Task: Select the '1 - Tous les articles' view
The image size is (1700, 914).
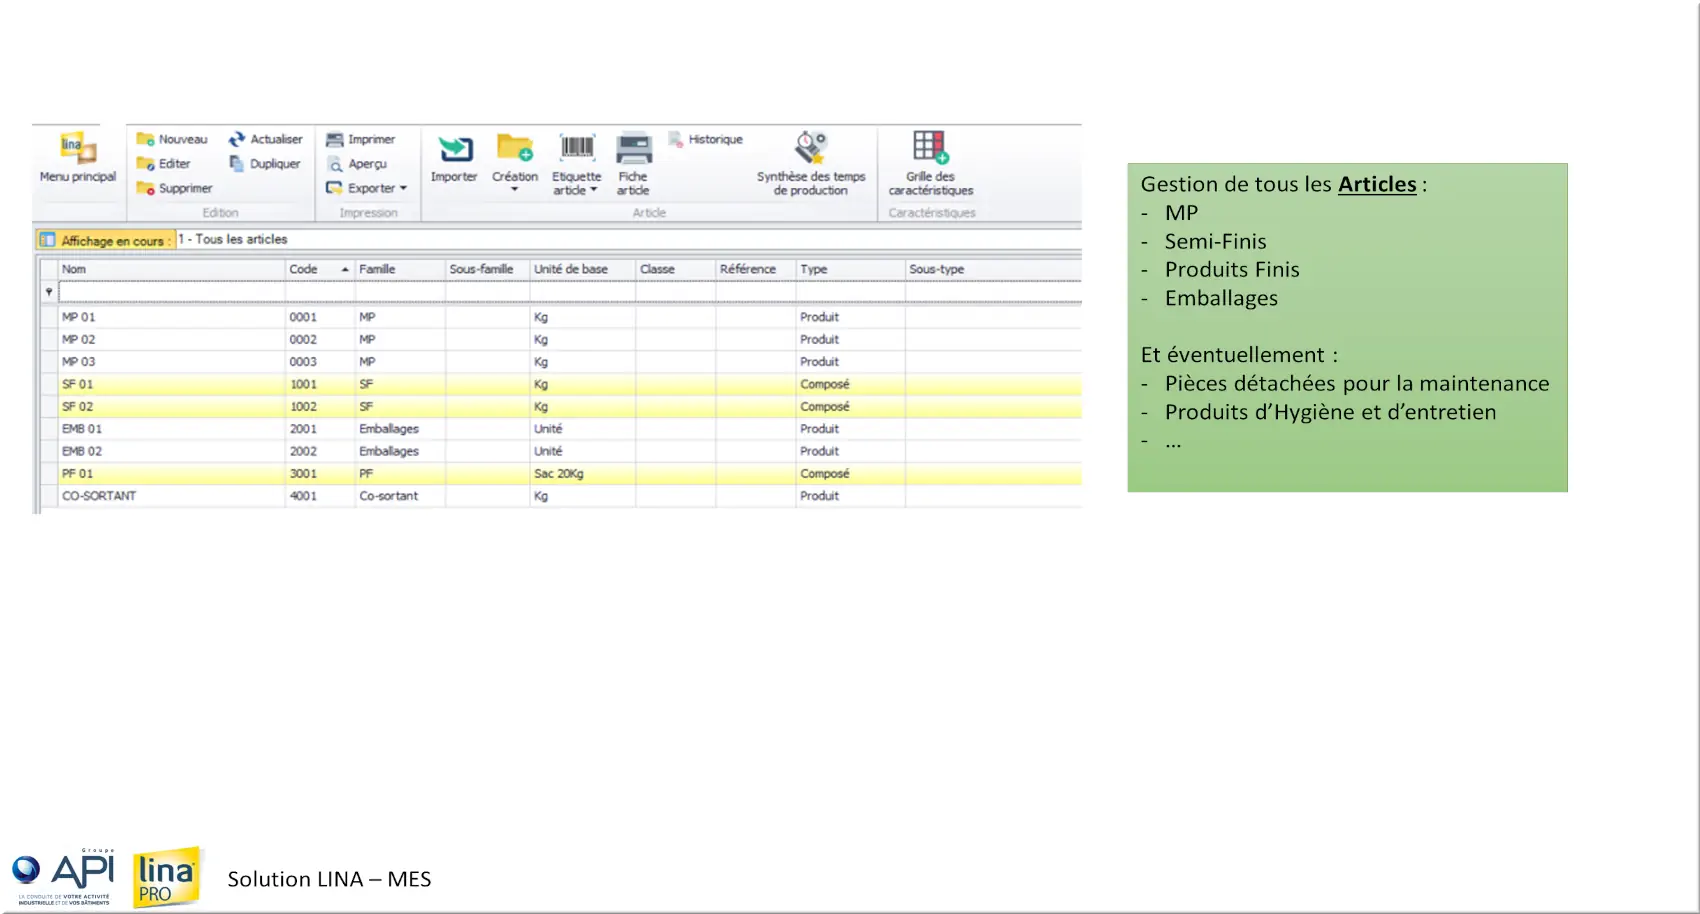Action: 233,240
